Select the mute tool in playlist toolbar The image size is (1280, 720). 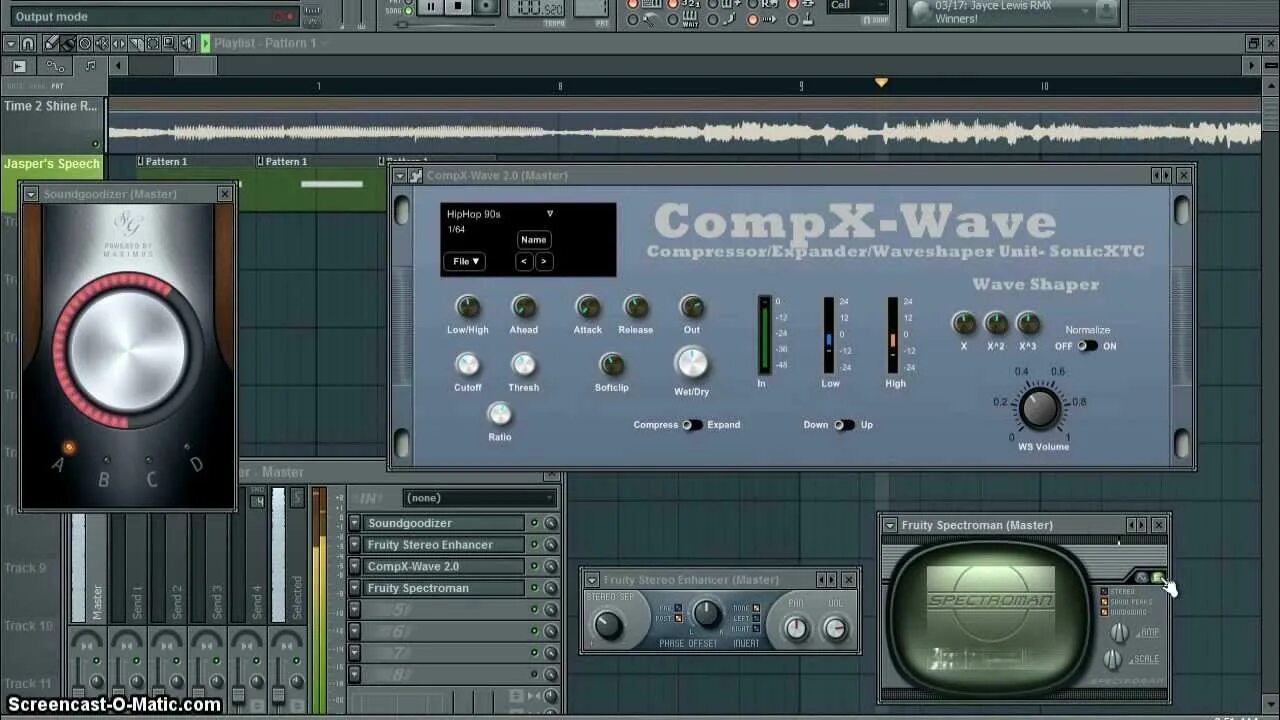coord(102,43)
